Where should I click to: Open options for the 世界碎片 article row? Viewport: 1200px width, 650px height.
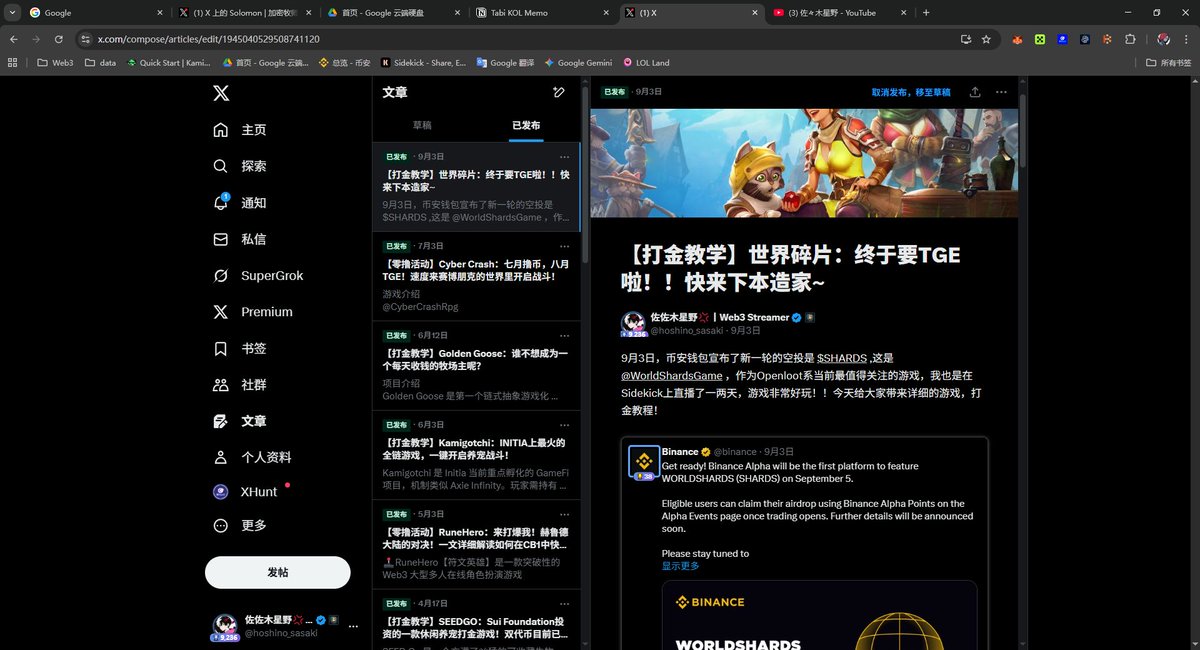[565, 157]
